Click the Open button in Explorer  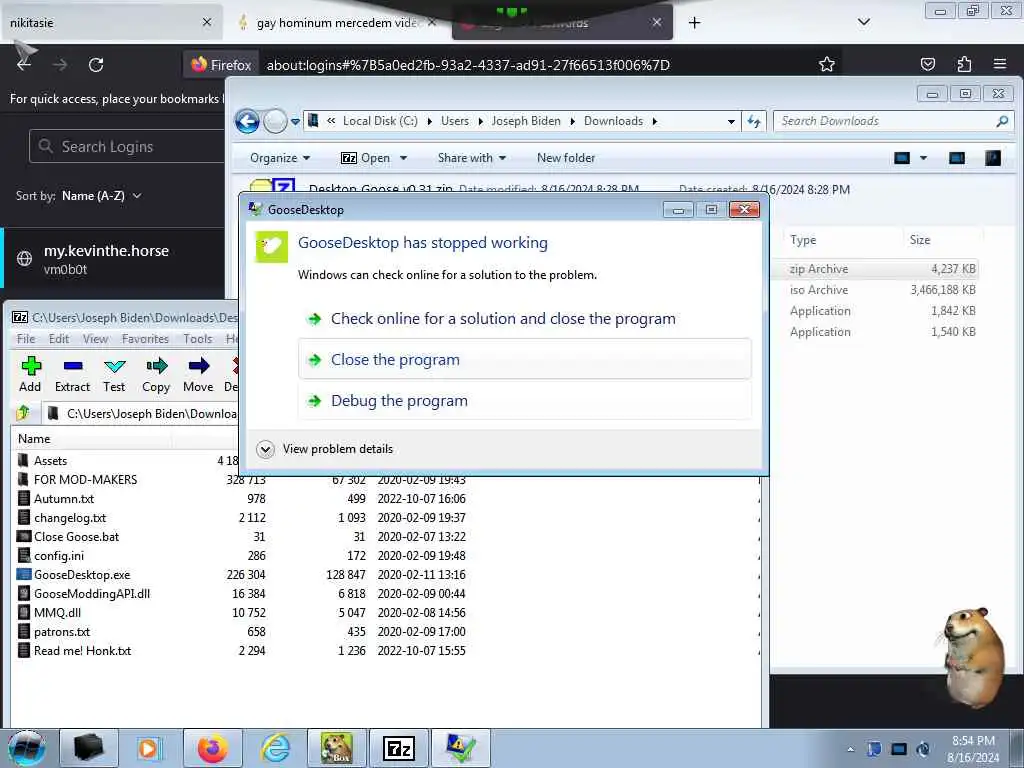tap(366, 158)
